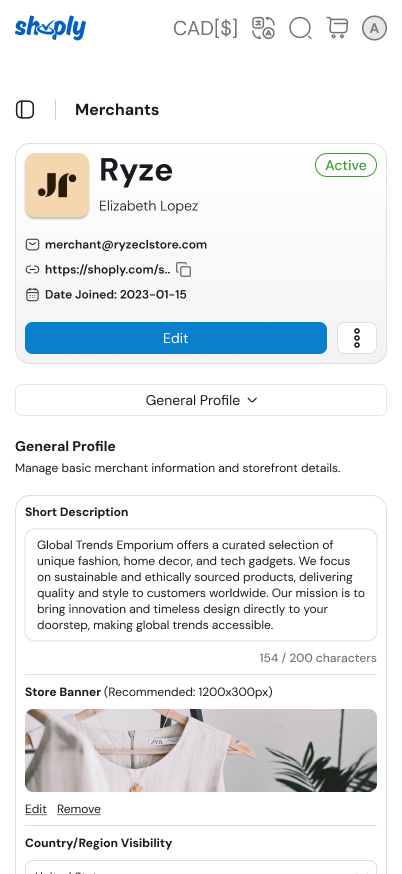
Task: Open the shopping cart icon
Action: click(x=337, y=28)
